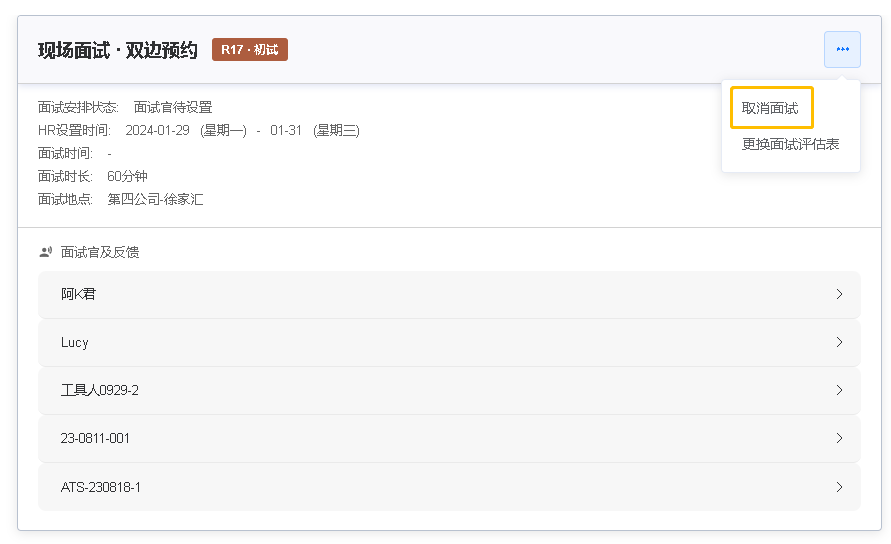Expand the chevron on 阿K君 row

(839, 294)
